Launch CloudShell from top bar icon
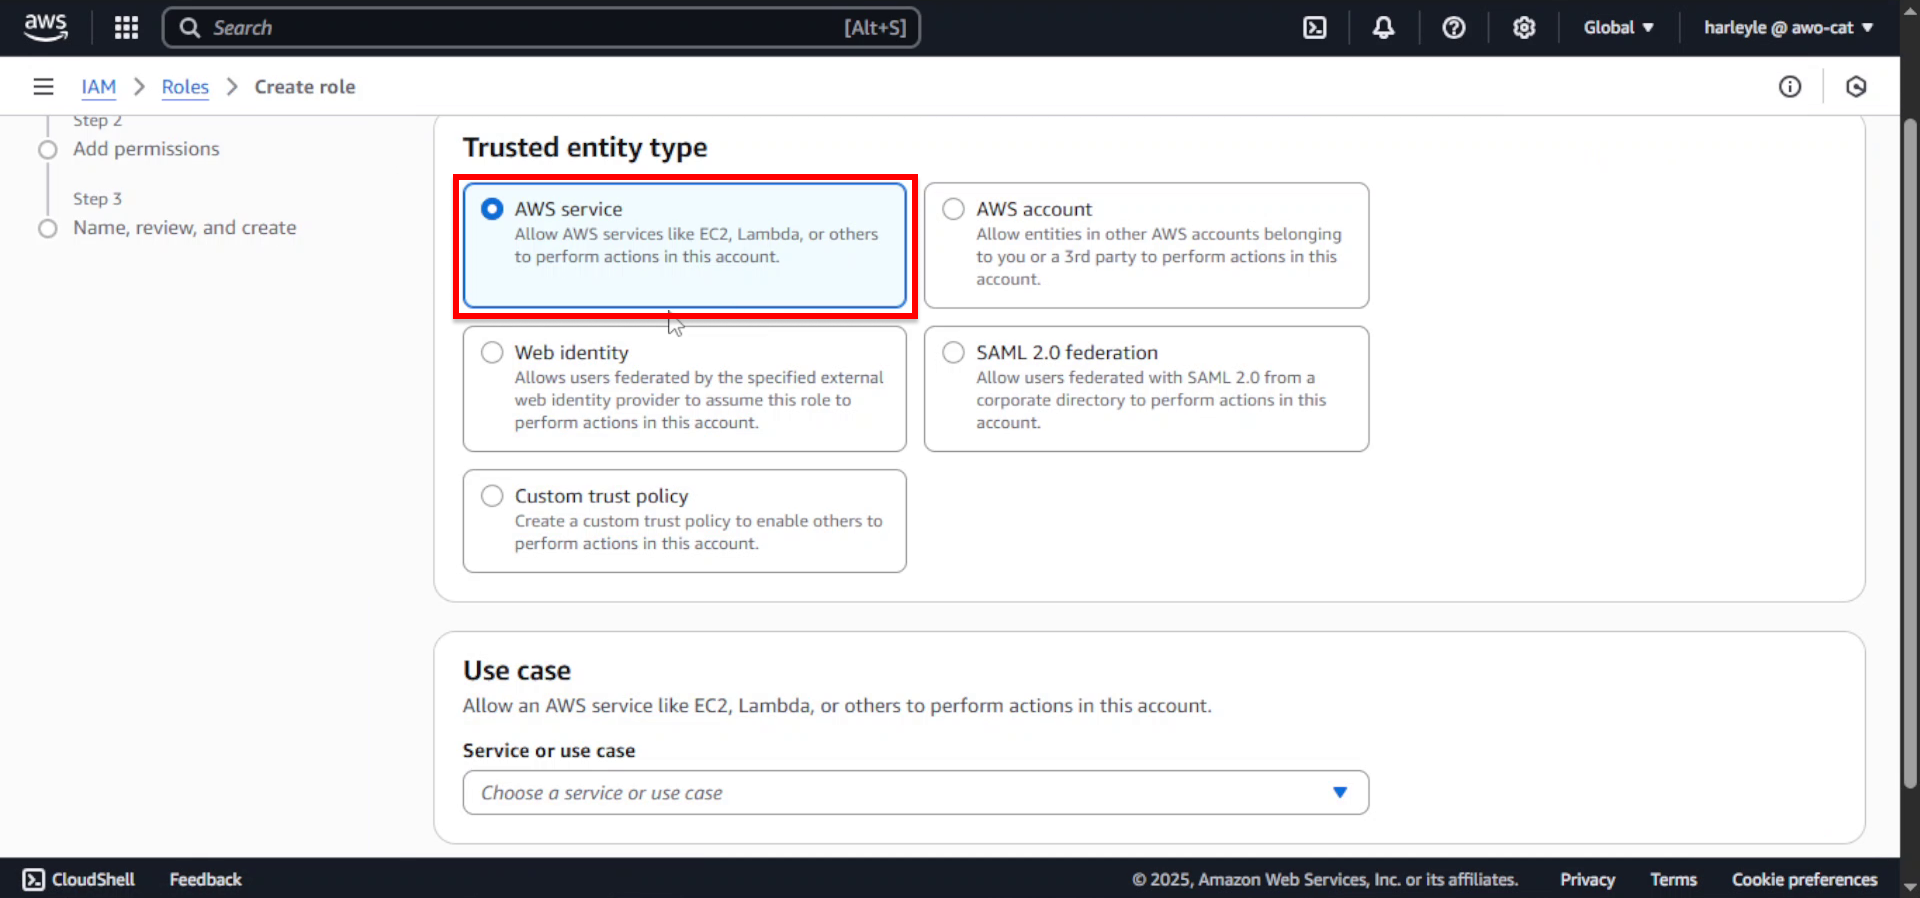This screenshot has height=898, width=1920. [x=1315, y=27]
